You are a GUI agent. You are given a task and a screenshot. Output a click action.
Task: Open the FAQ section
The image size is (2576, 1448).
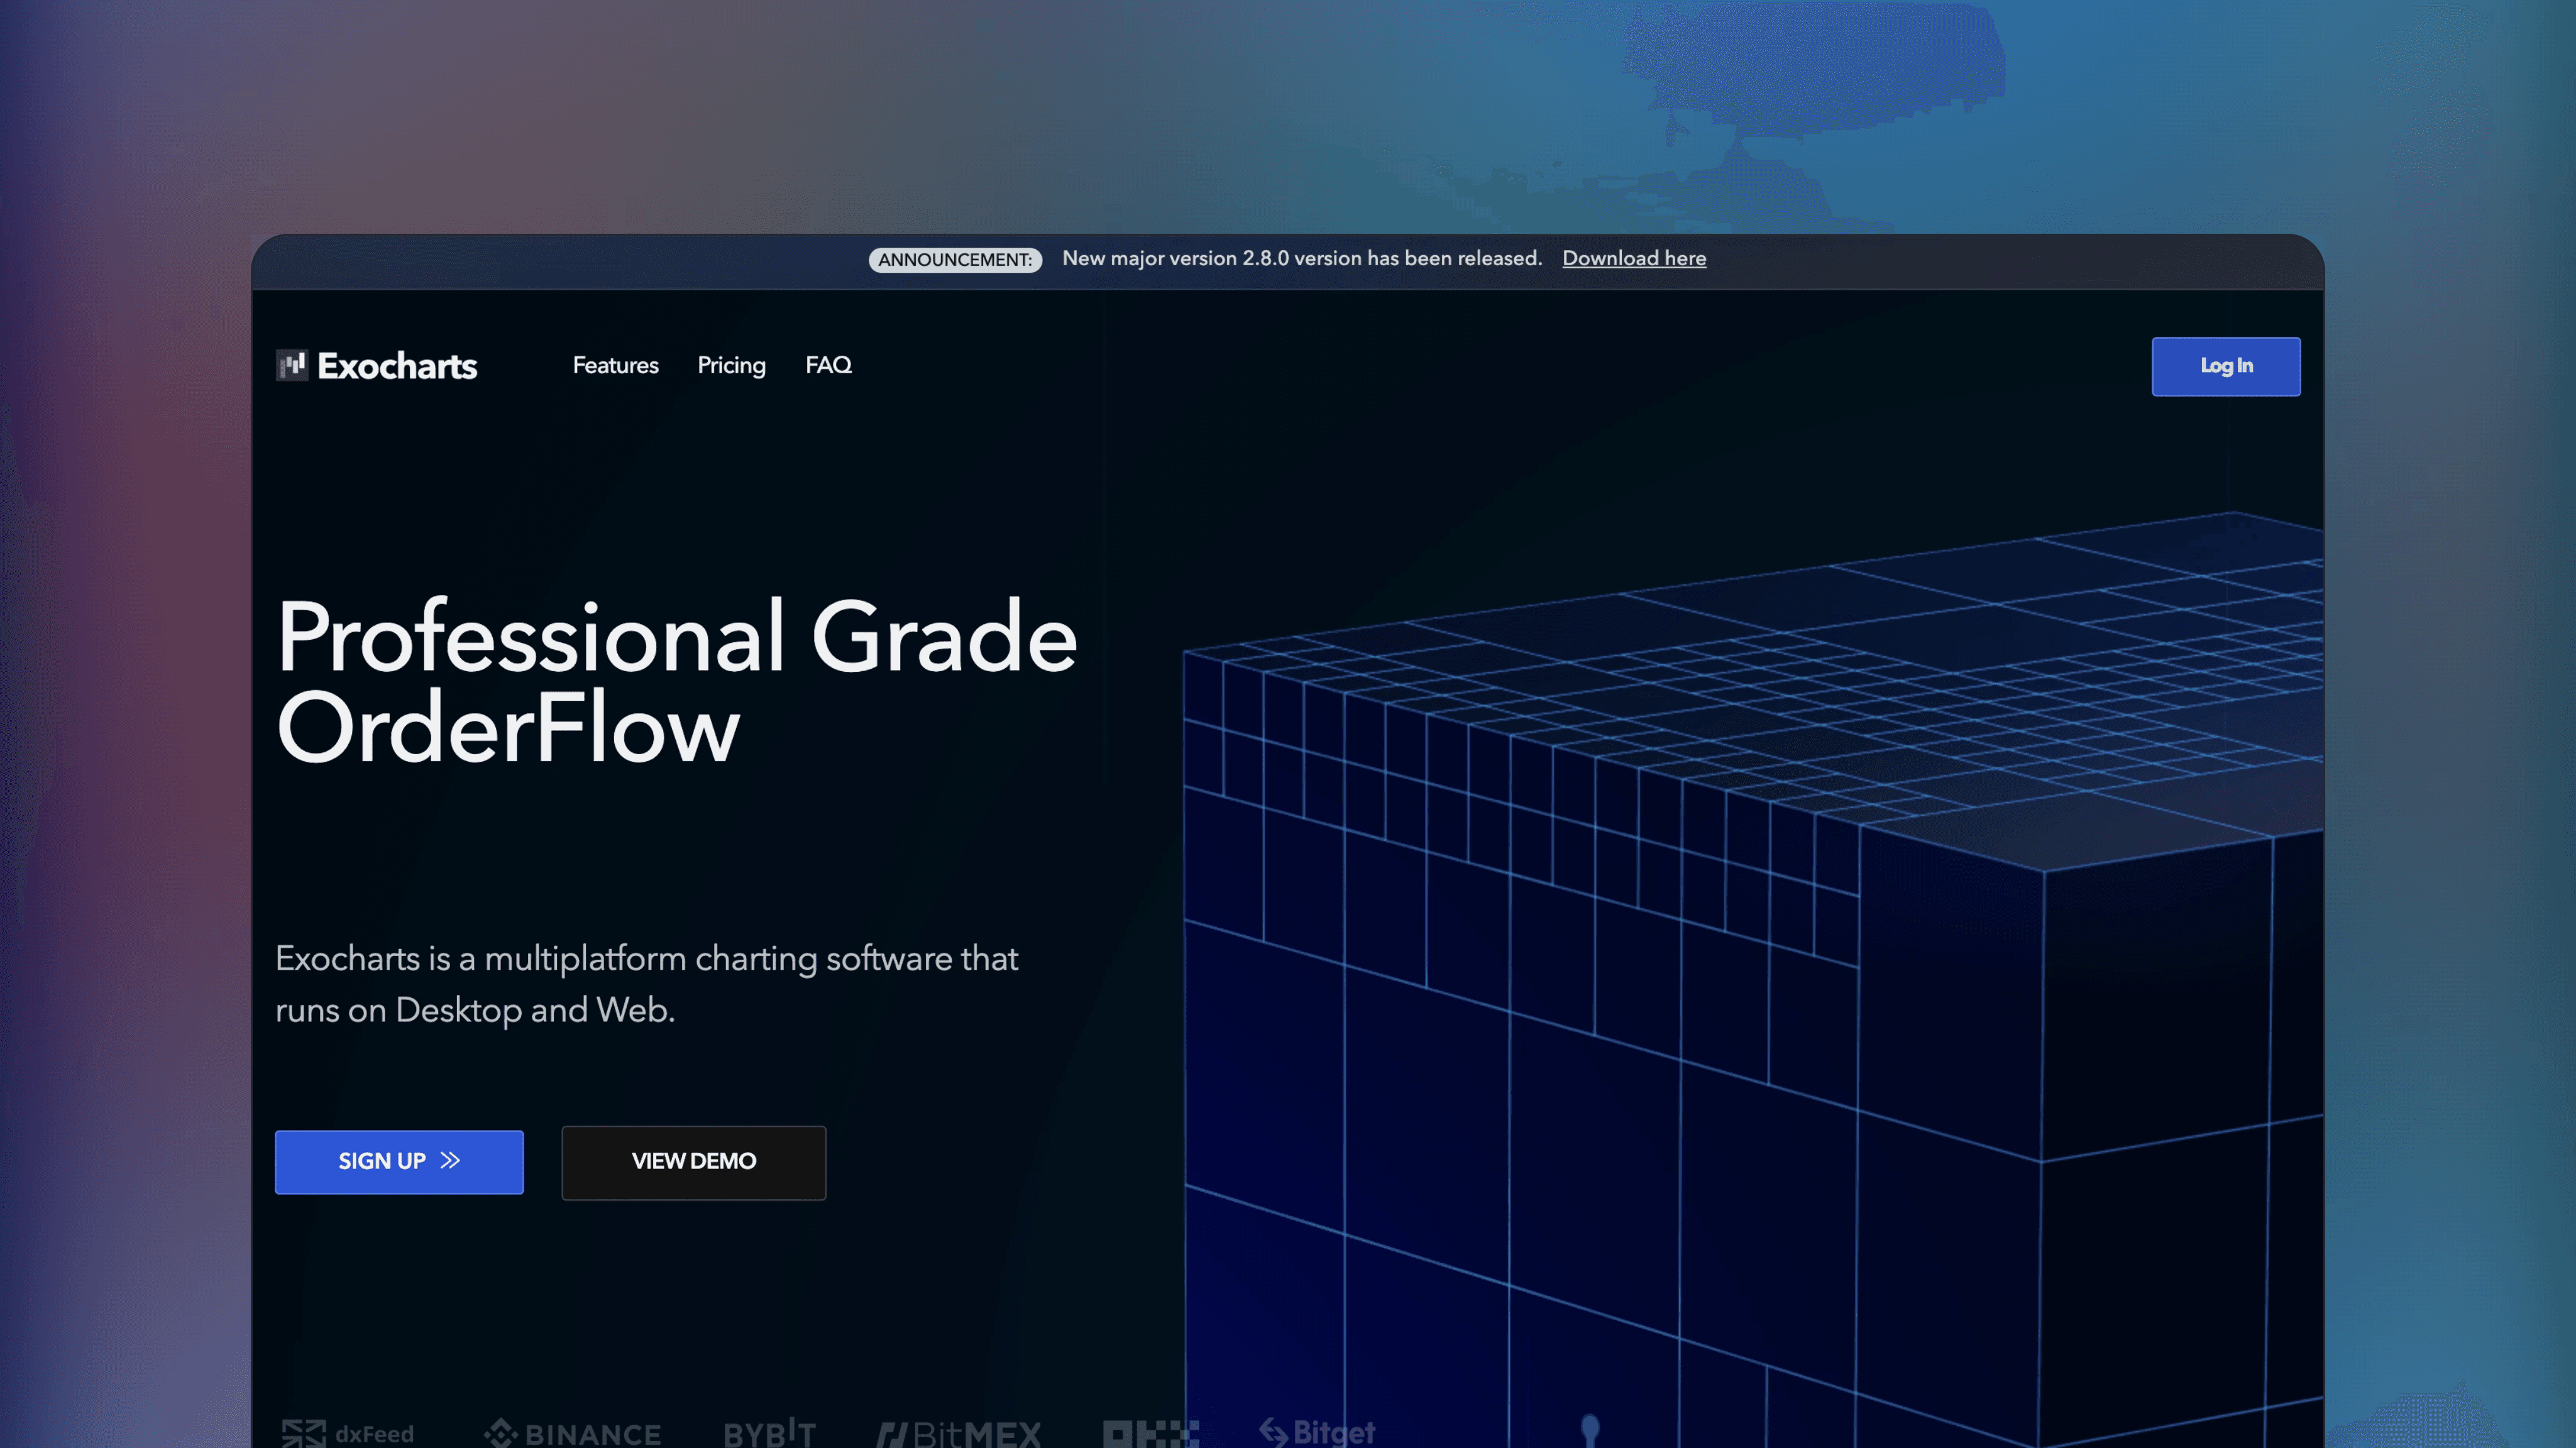828,366
